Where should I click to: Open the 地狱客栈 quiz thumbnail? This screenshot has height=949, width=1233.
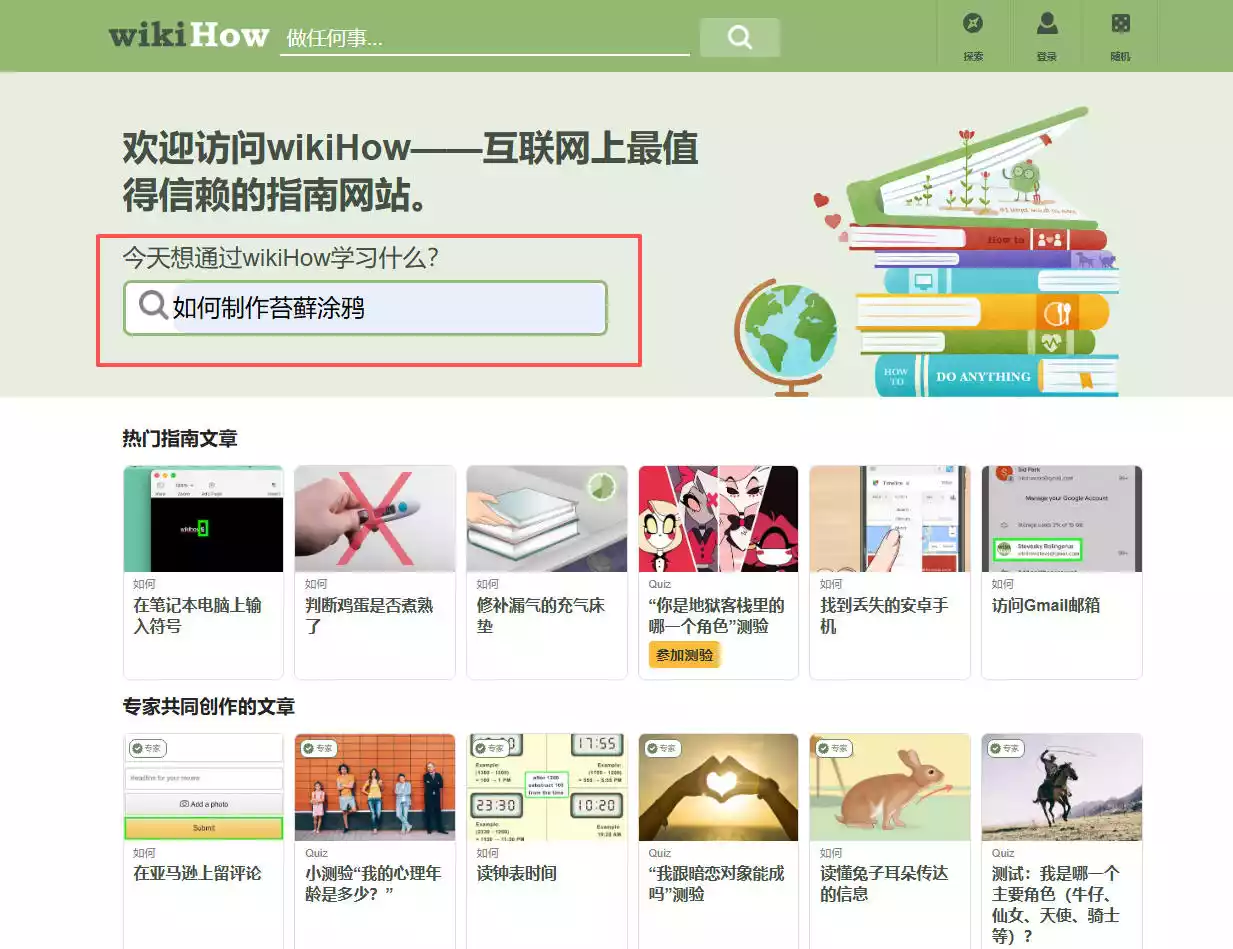[x=718, y=519]
